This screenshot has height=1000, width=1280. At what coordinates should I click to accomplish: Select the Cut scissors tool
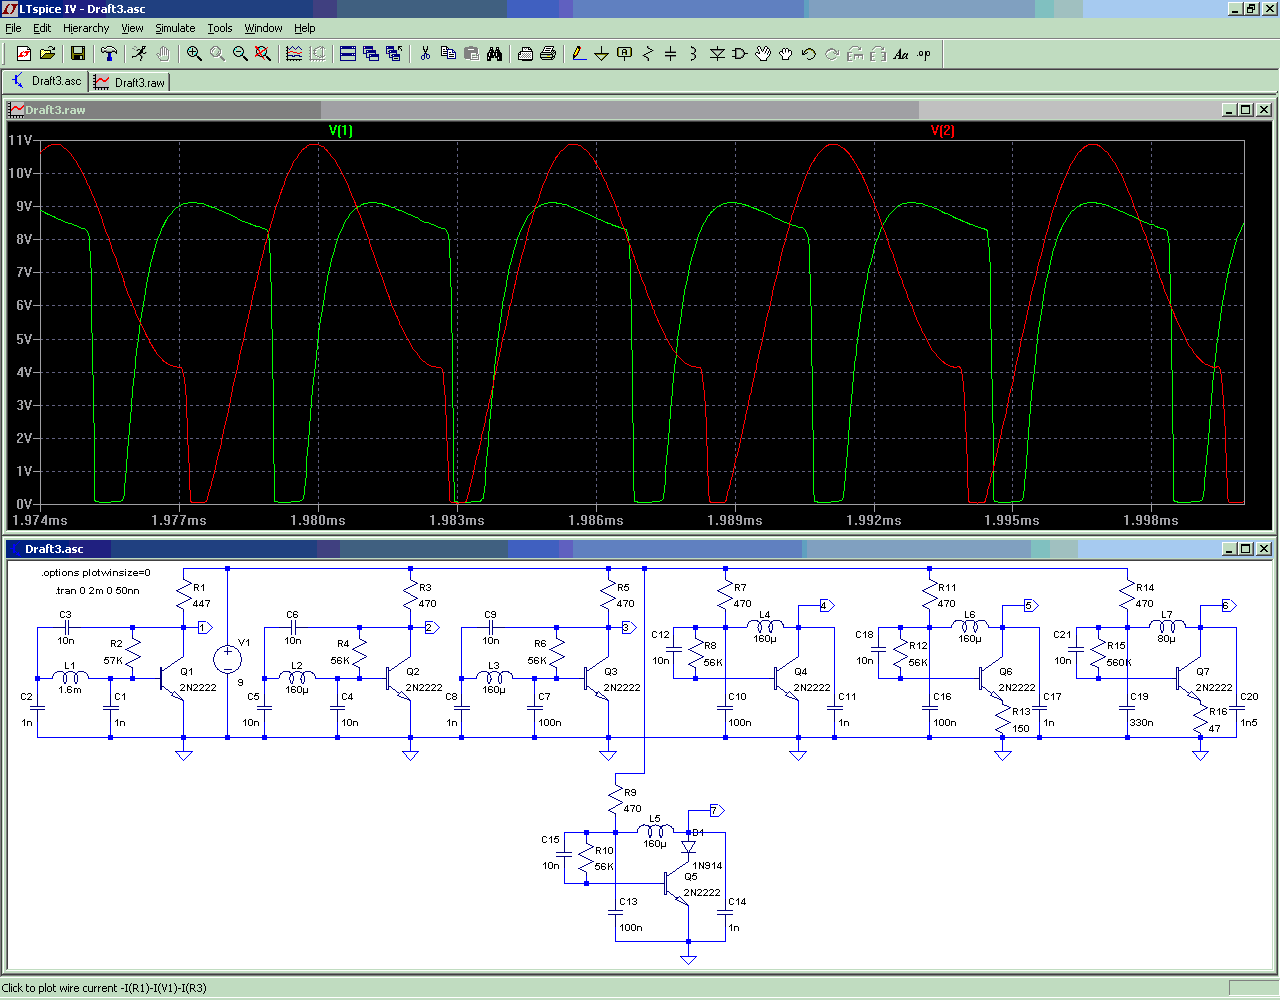pyautogui.click(x=425, y=54)
